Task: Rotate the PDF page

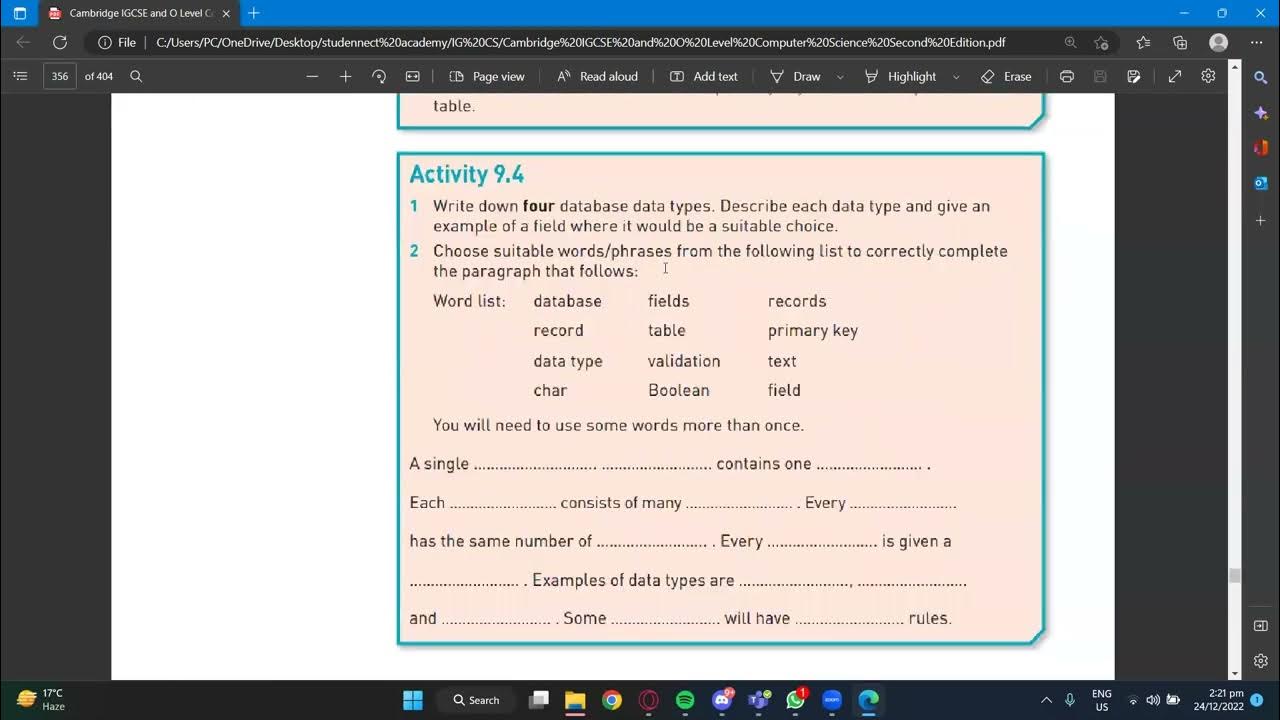Action: pos(379,76)
